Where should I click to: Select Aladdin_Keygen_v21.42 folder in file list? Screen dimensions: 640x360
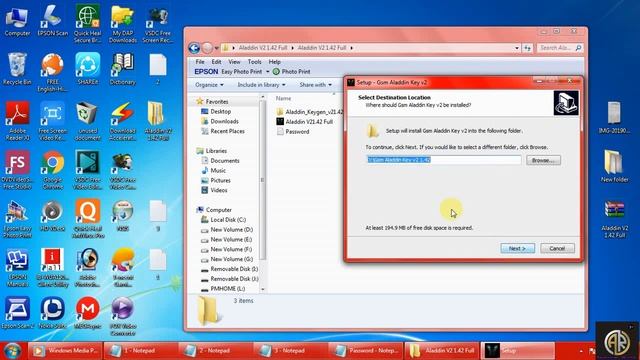(310, 112)
